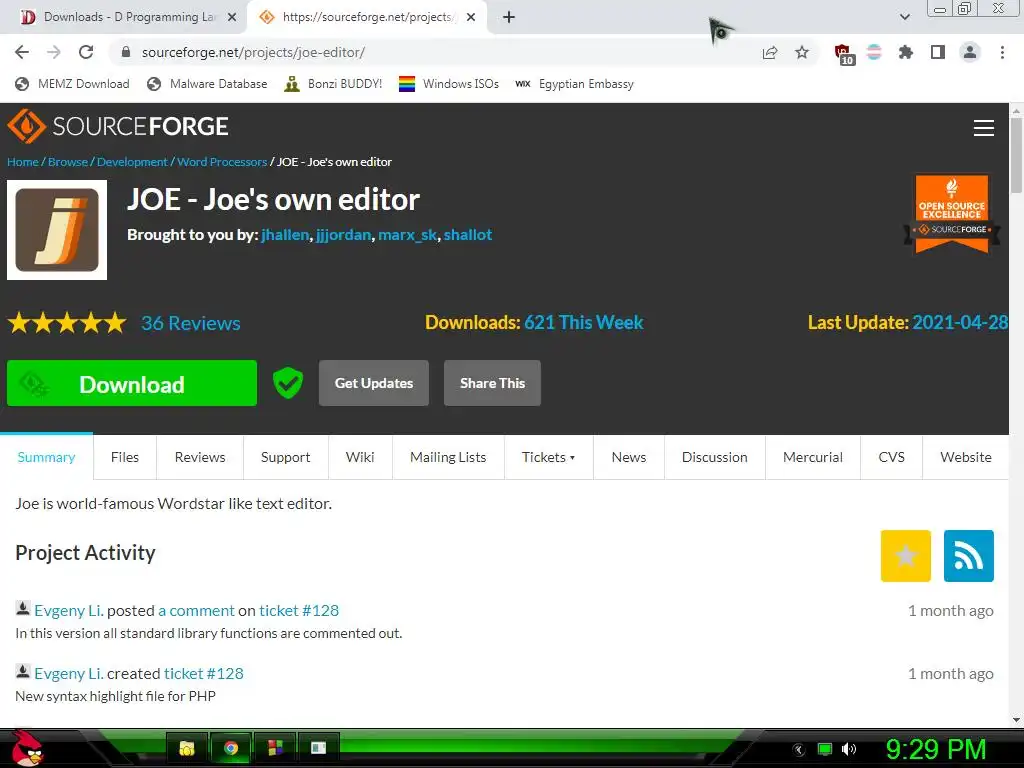Open the Windows ISOs bookmark
Viewport: 1024px width, 768px height.
[449, 84]
